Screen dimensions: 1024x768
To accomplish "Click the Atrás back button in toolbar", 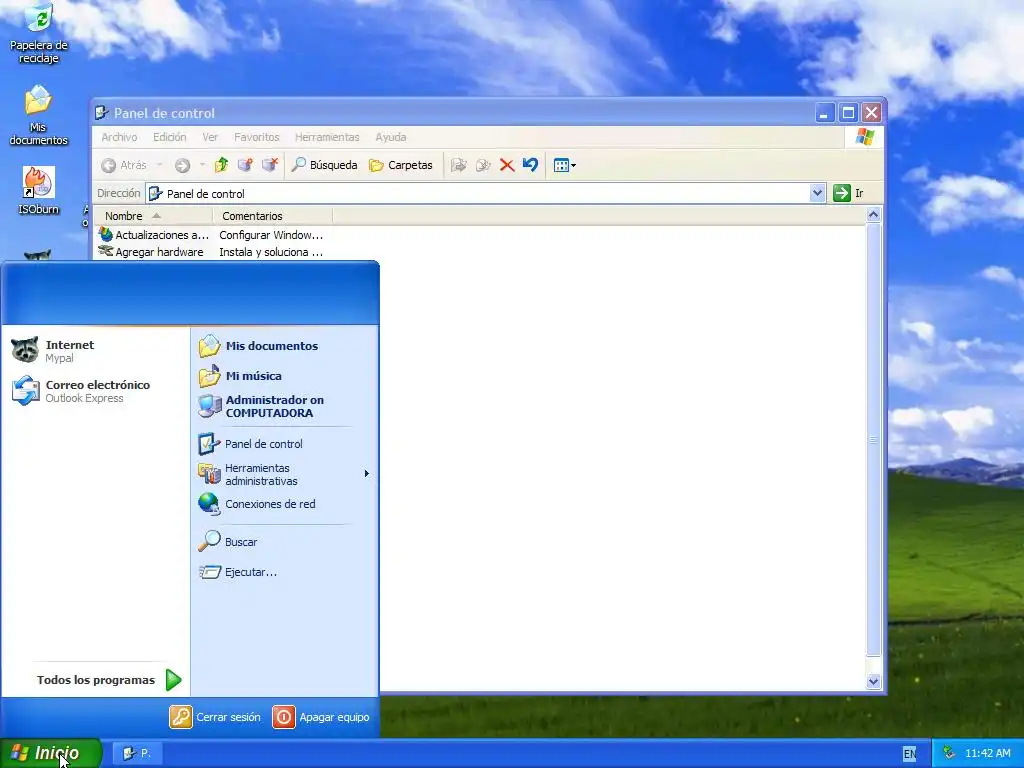I will click(x=124, y=165).
